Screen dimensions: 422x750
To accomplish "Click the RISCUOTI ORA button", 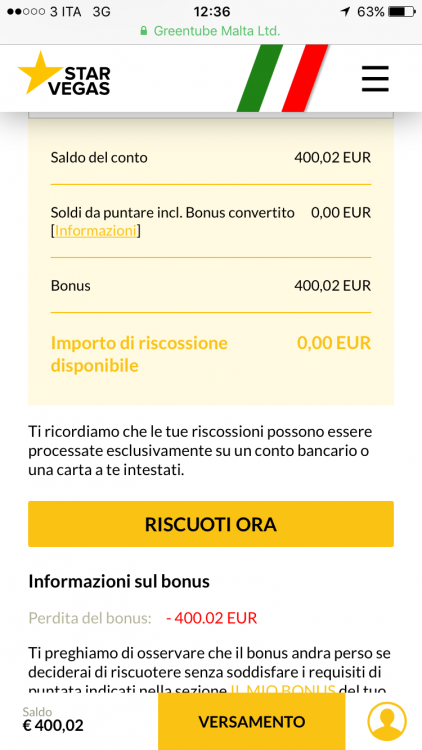I will 211,524.
